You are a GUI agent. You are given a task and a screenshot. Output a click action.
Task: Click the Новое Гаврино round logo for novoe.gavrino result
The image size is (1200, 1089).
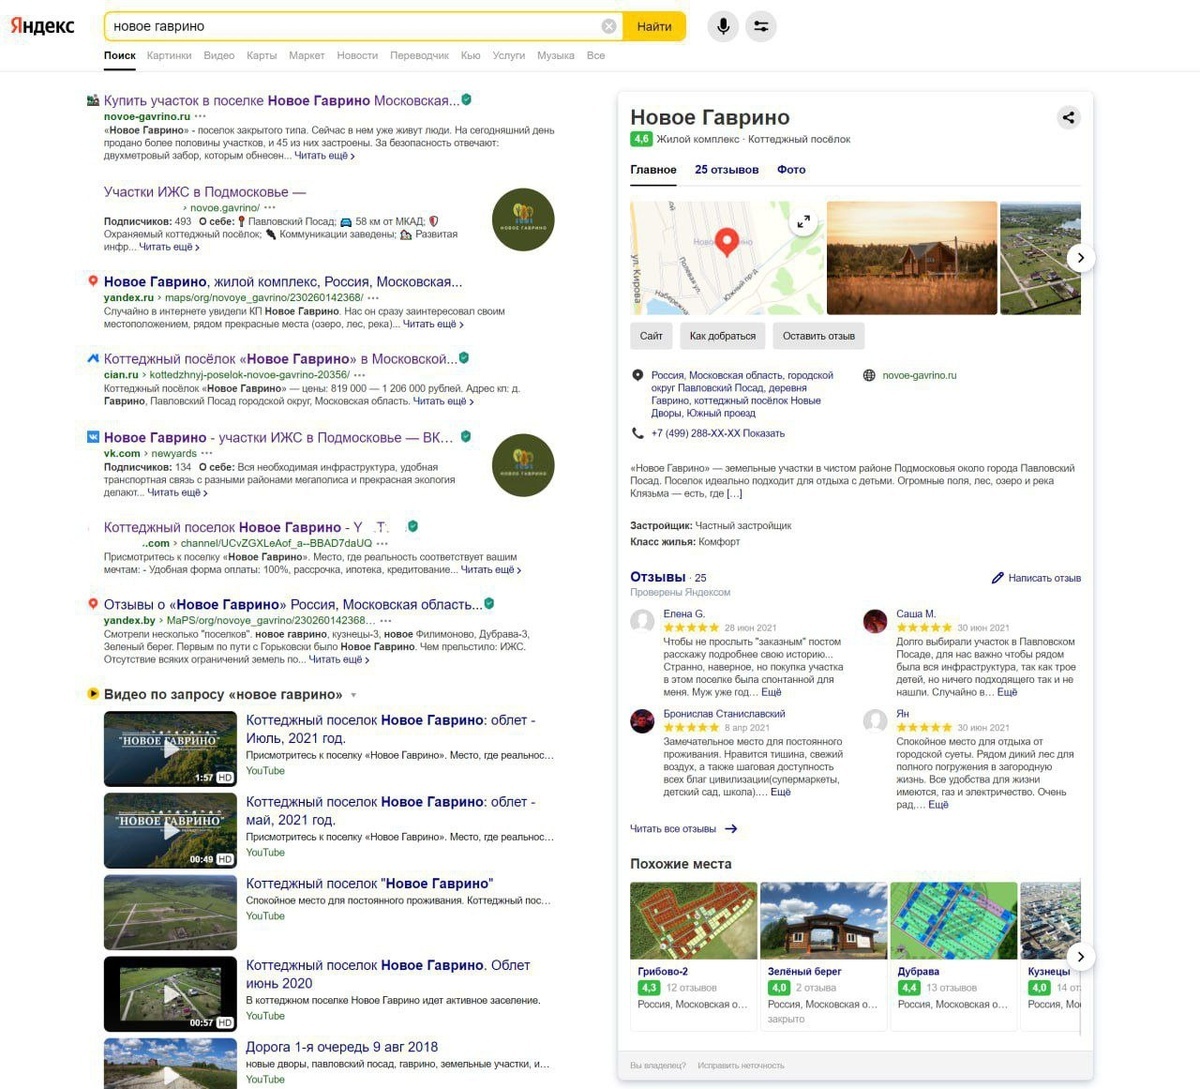523,219
